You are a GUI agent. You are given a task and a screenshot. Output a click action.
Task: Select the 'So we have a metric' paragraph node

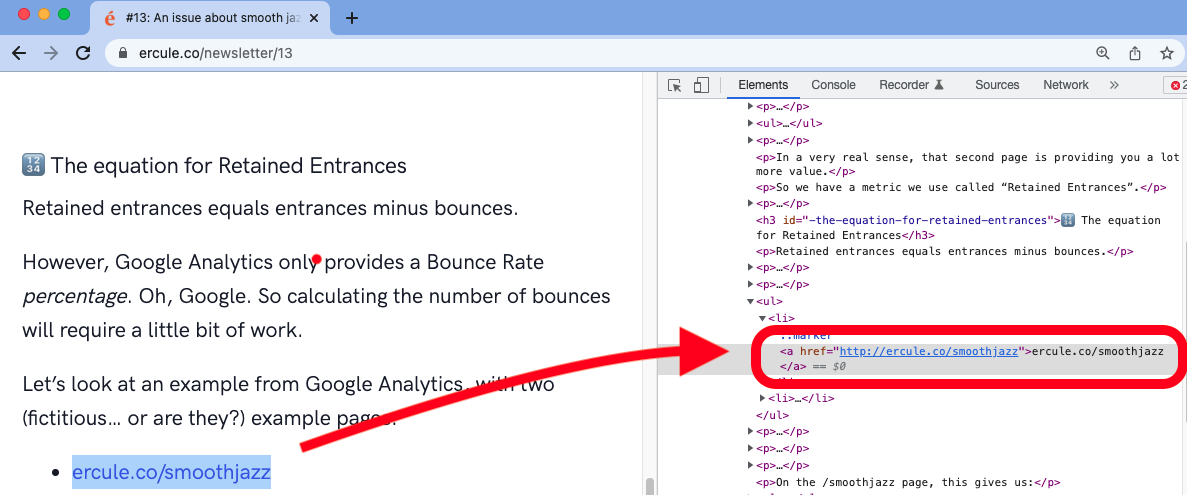coord(961,187)
